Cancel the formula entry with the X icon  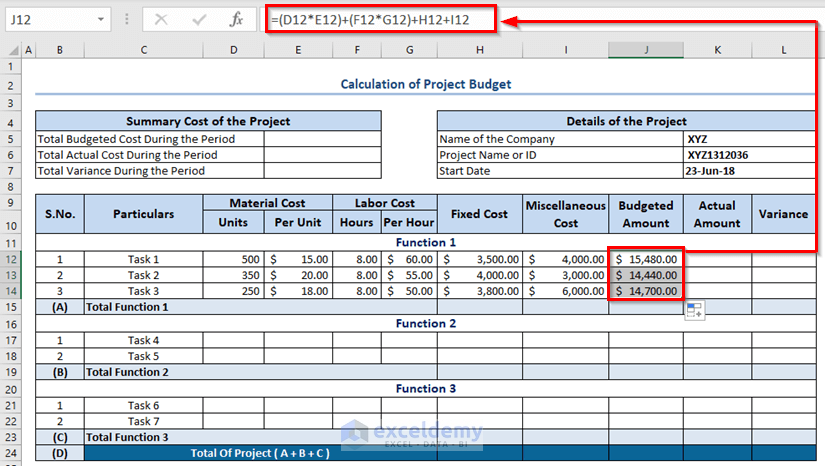161,20
